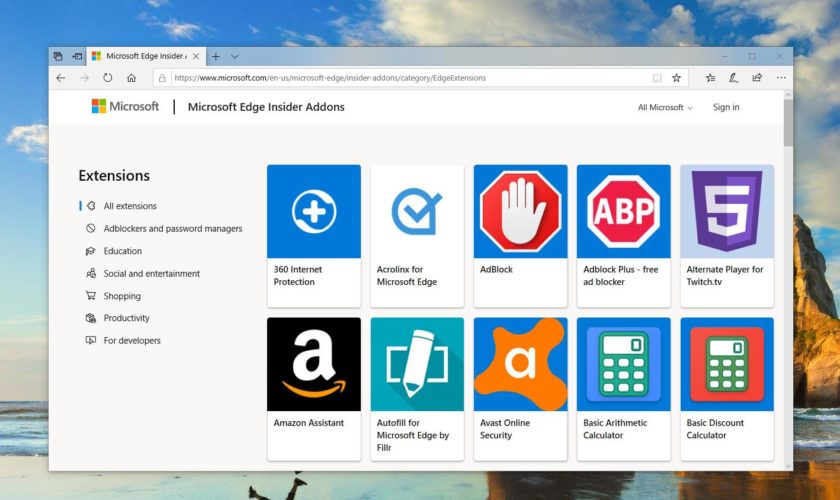Screen dimensions: 840x500
Task: Add page to favorites star icon
Action: pos(676,78)
